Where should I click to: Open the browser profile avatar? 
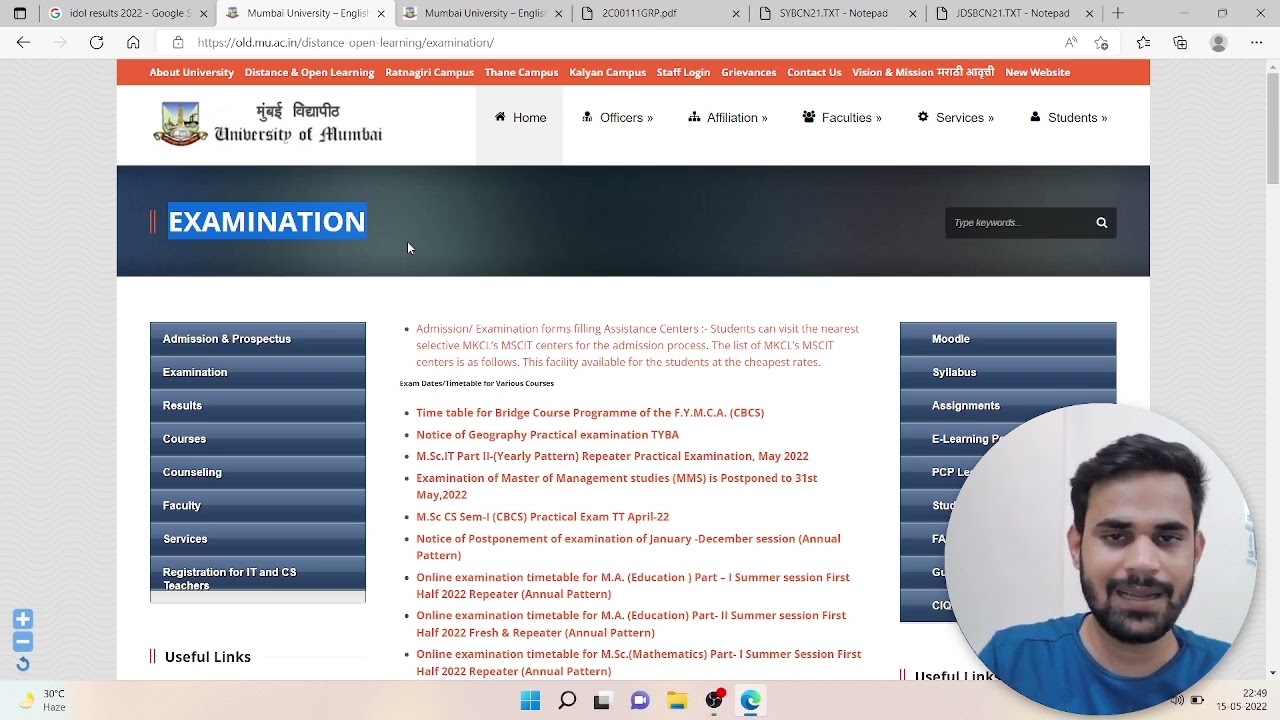pos(1218,42)
